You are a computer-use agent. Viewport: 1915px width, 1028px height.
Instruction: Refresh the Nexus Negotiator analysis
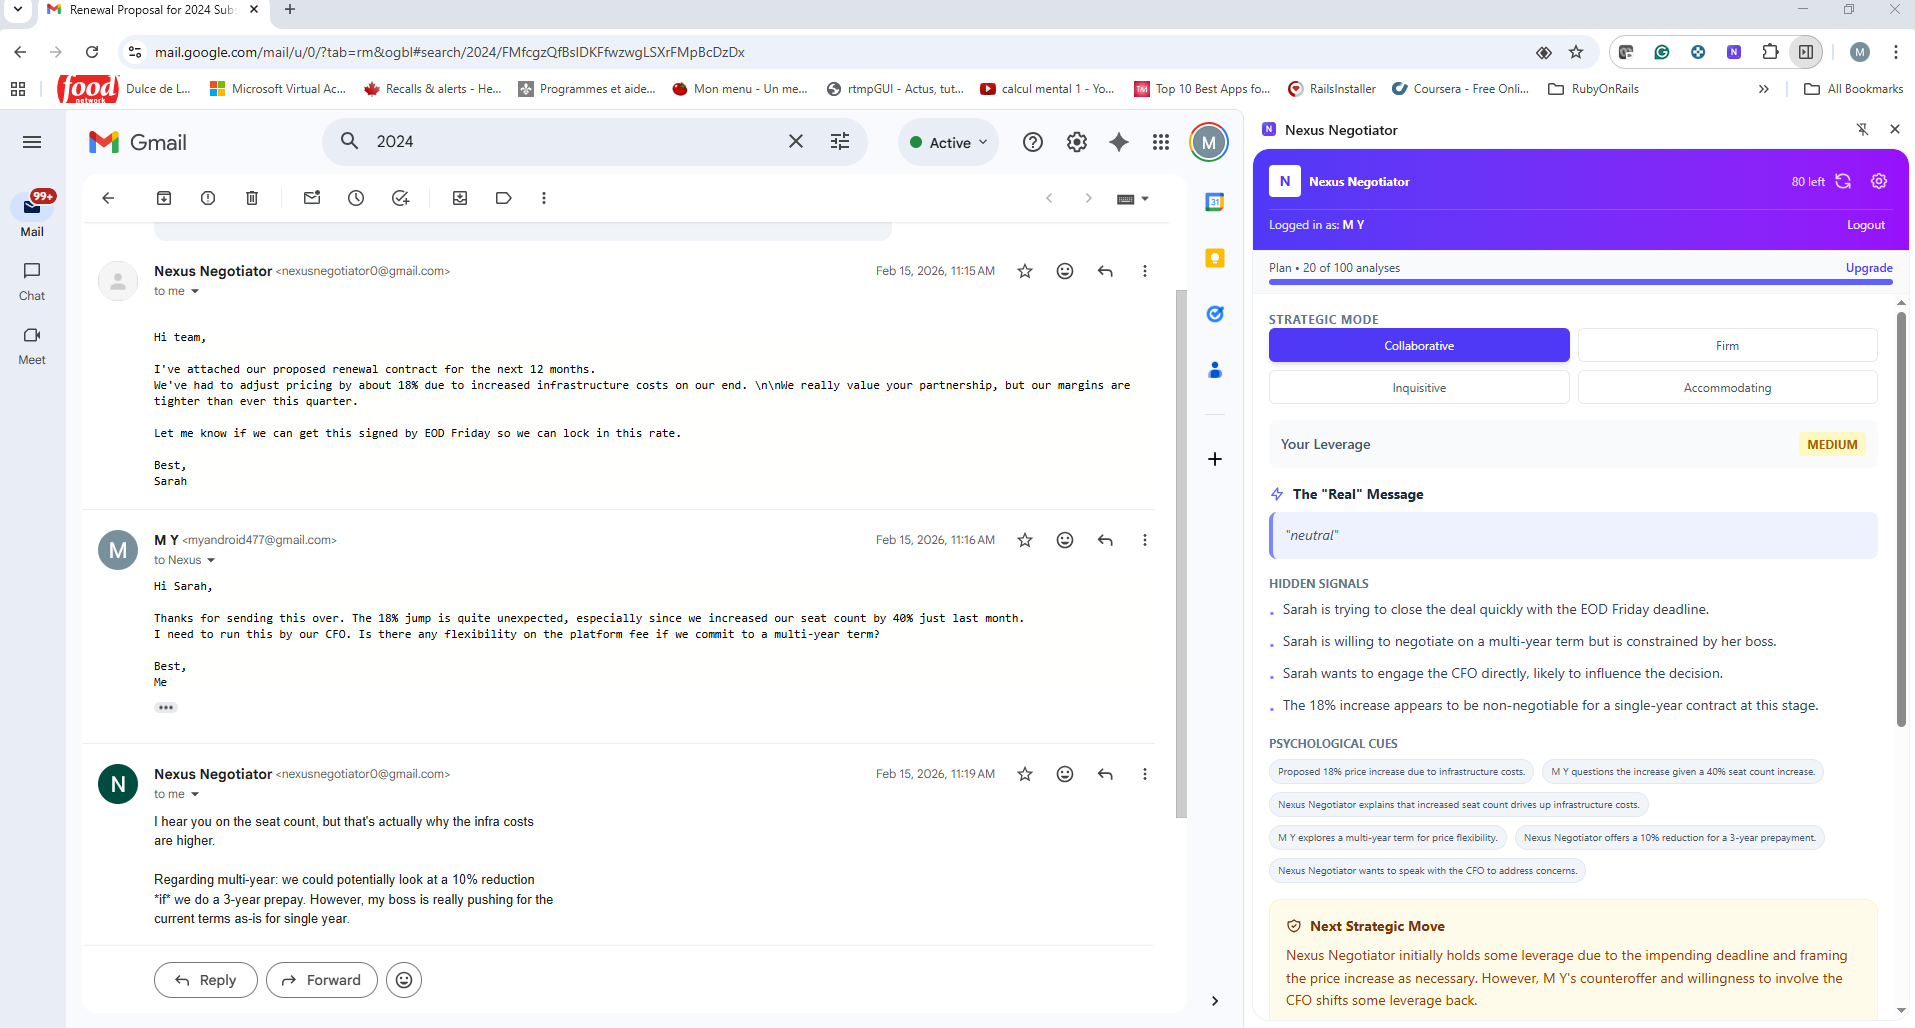1843,181
